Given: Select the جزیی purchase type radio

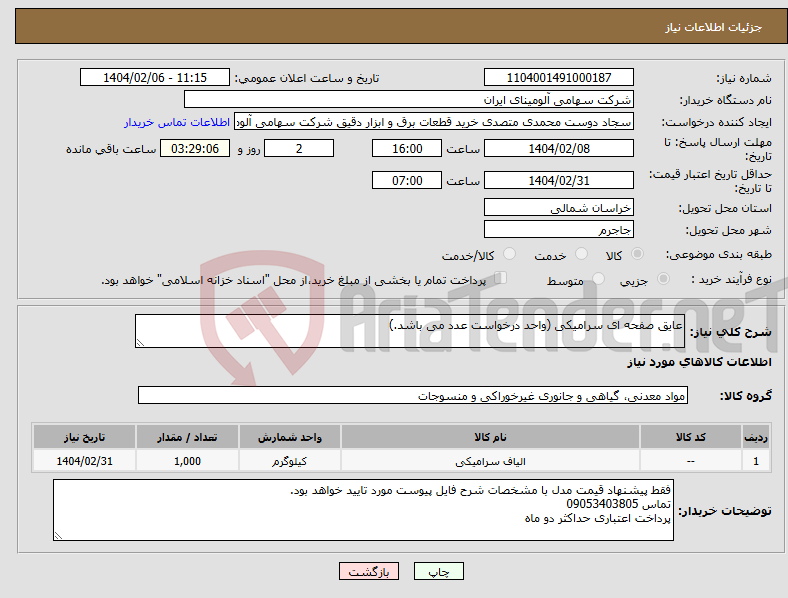Looking at the screenshot, I should click(x=663, y=279).
